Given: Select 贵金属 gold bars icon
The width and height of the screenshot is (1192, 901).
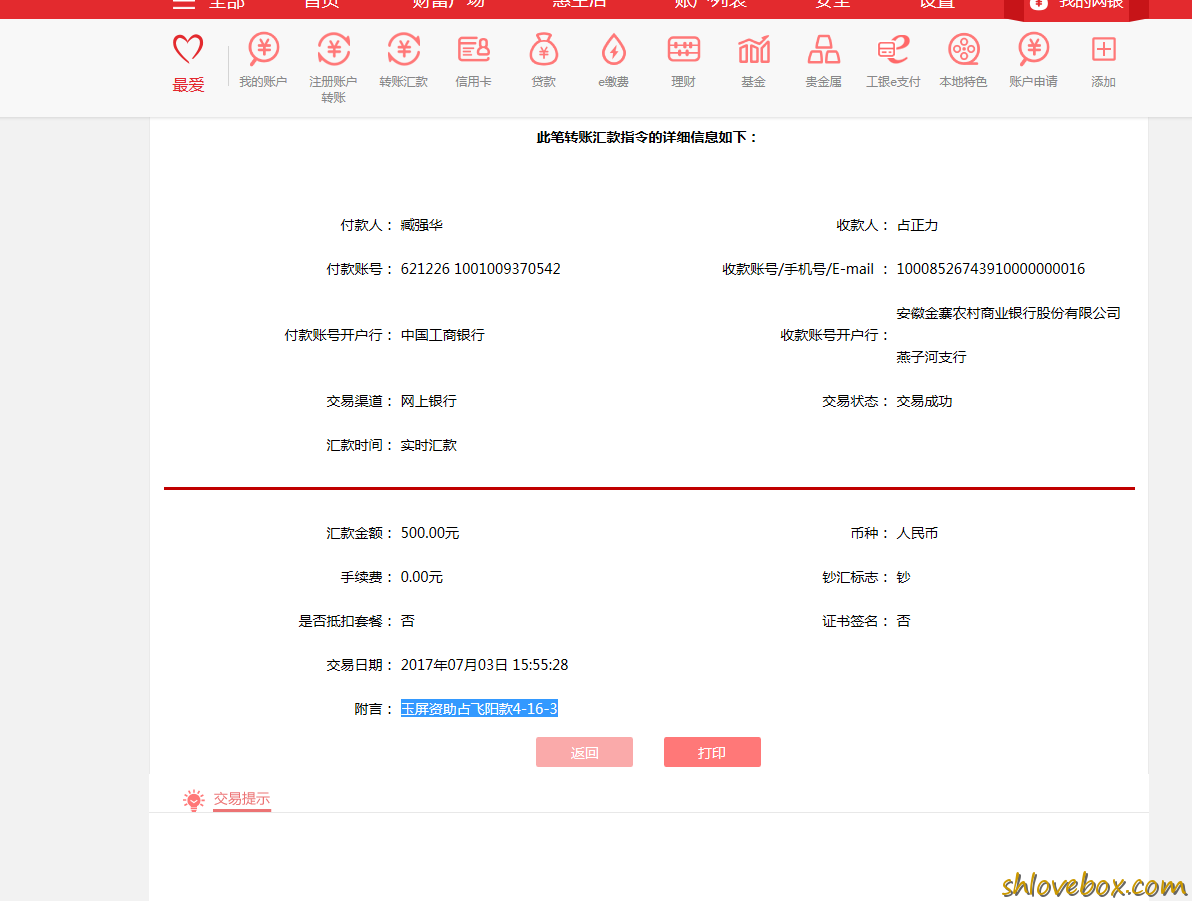Looking at the screenshot, I should click(x=823, y=49).
